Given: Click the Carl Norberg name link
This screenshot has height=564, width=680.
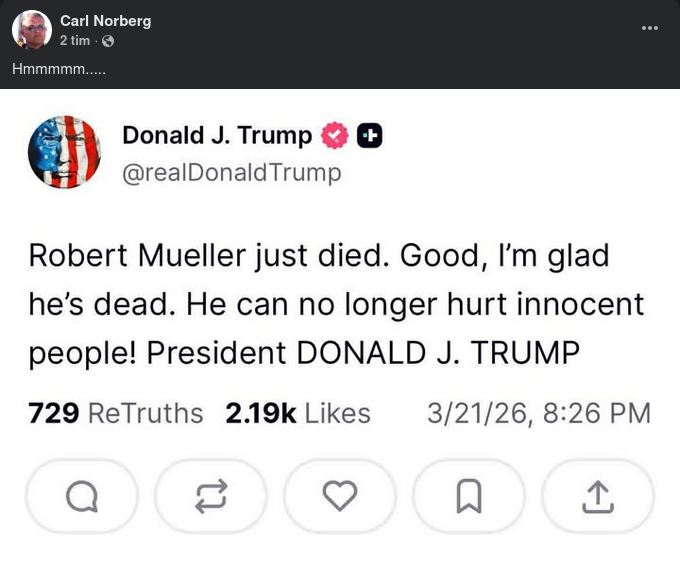Looking at the screenshot, I should (x=105, y=21).
